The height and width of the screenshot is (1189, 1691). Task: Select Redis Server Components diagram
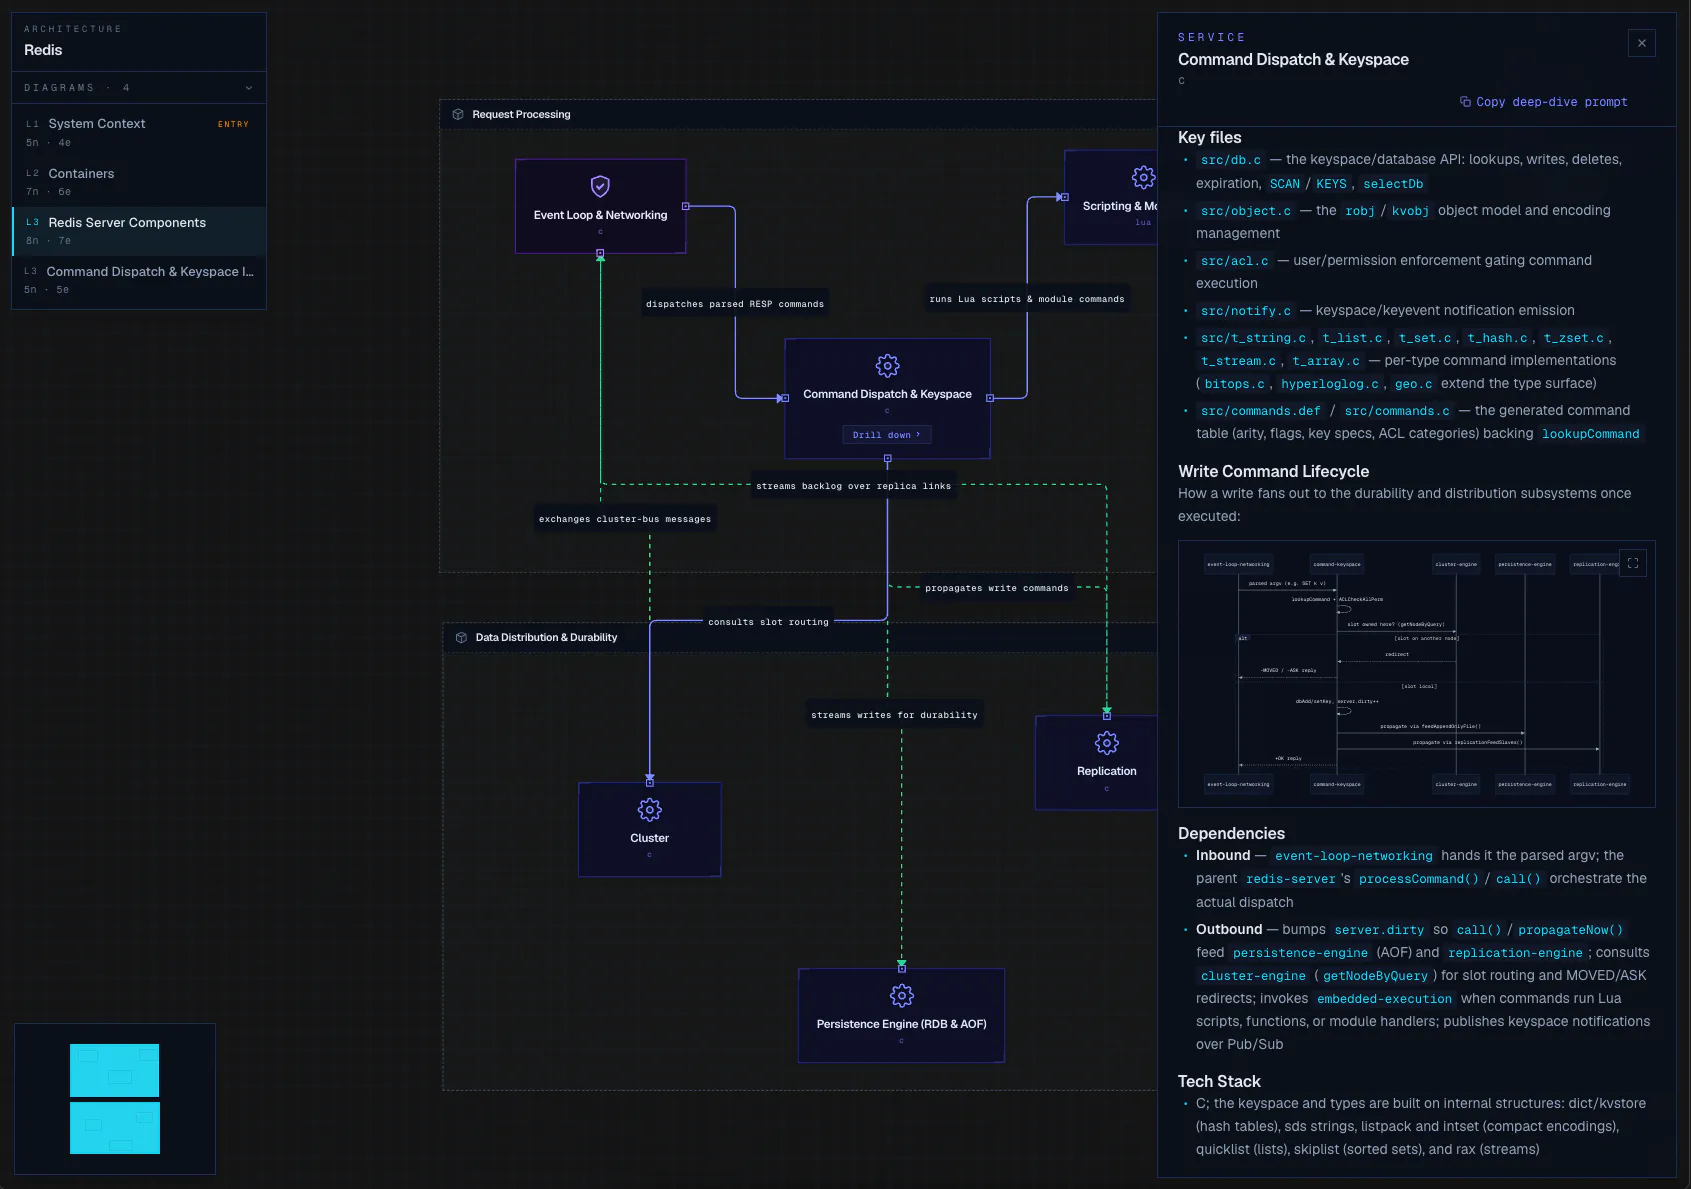point(139,231)
